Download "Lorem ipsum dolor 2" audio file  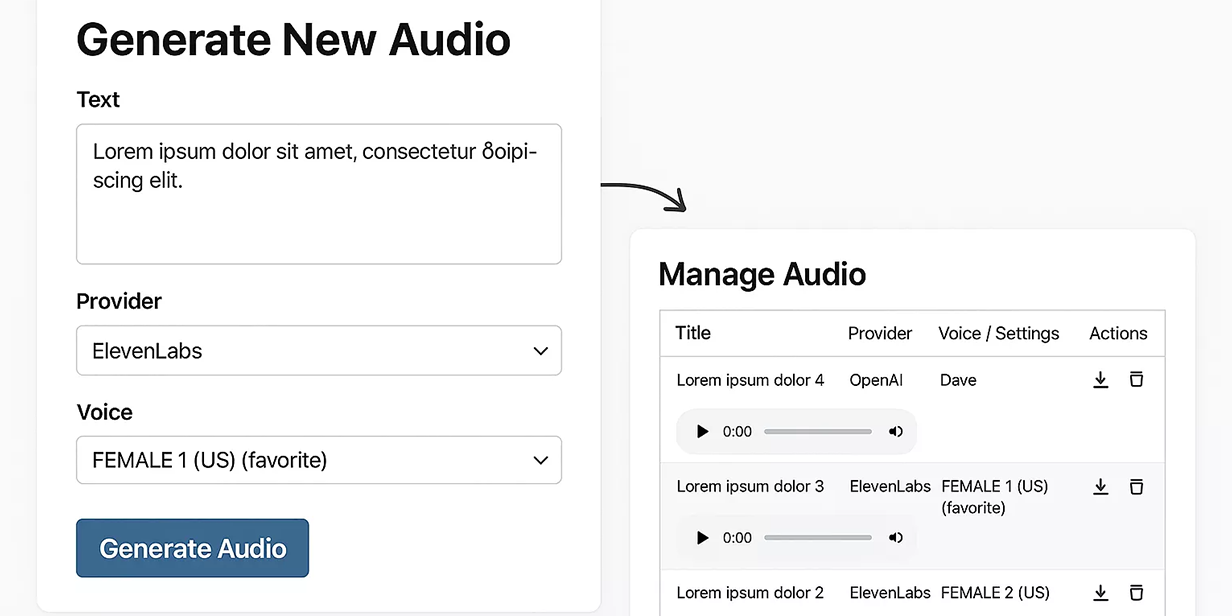1101,592
